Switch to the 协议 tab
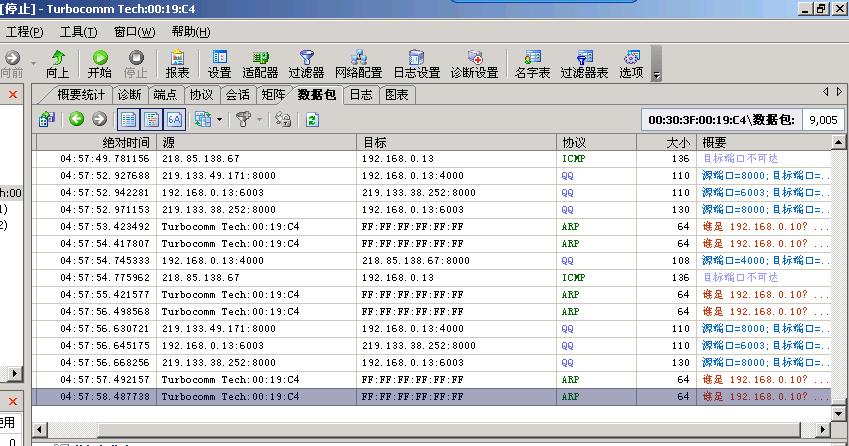Viewport: 849px width, 446px height. click(201, 95)
